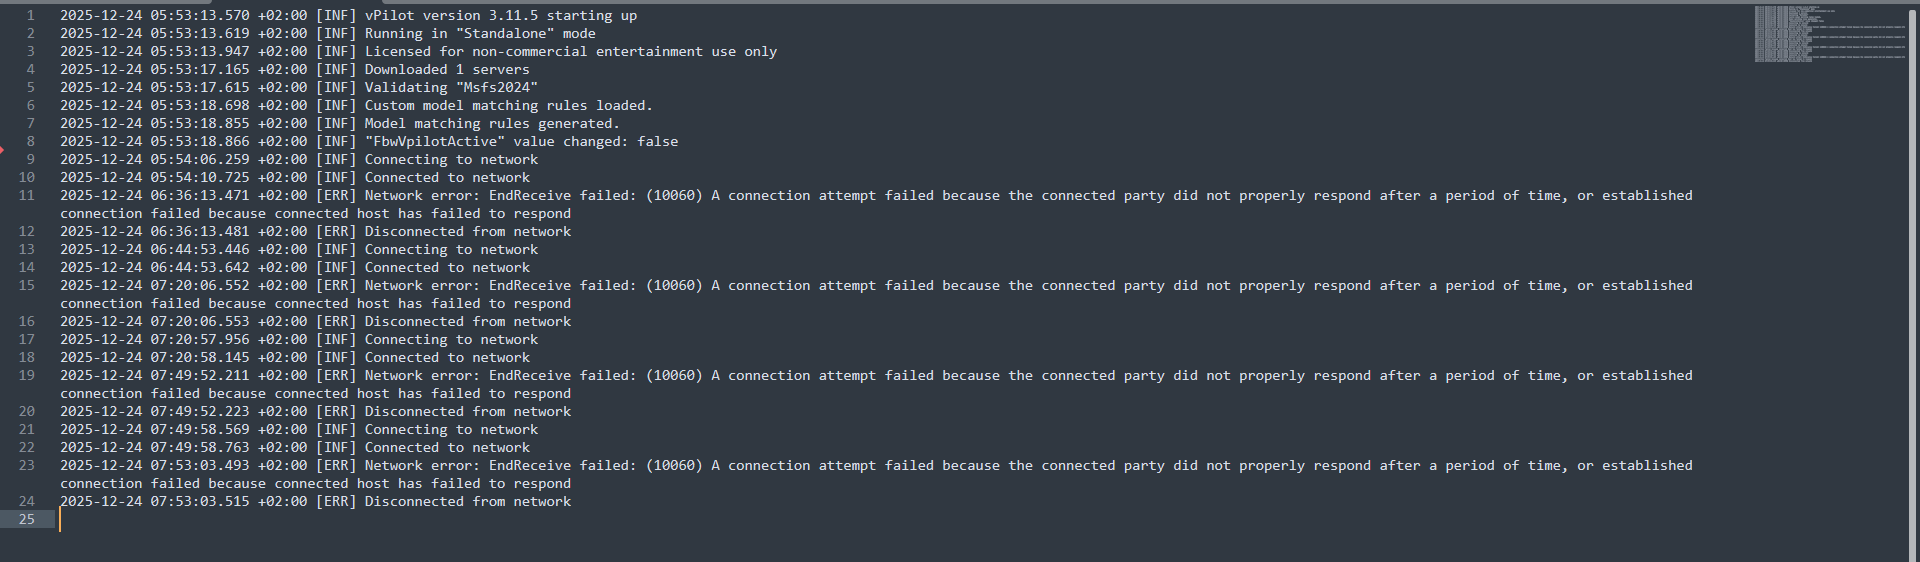The image size is (1920, 562).
Task: Click line number 25 in the gutter
Action: pos(27,520)
